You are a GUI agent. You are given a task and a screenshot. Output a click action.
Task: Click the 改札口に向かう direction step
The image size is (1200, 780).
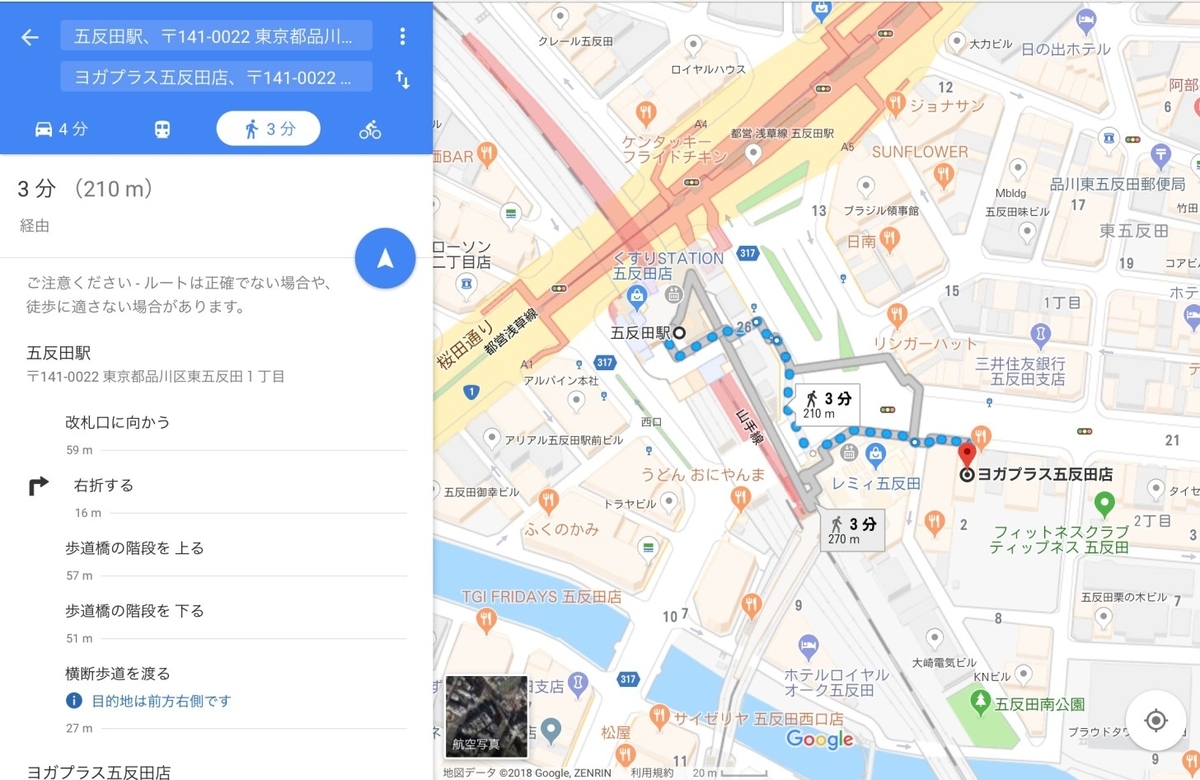(117, 422)
